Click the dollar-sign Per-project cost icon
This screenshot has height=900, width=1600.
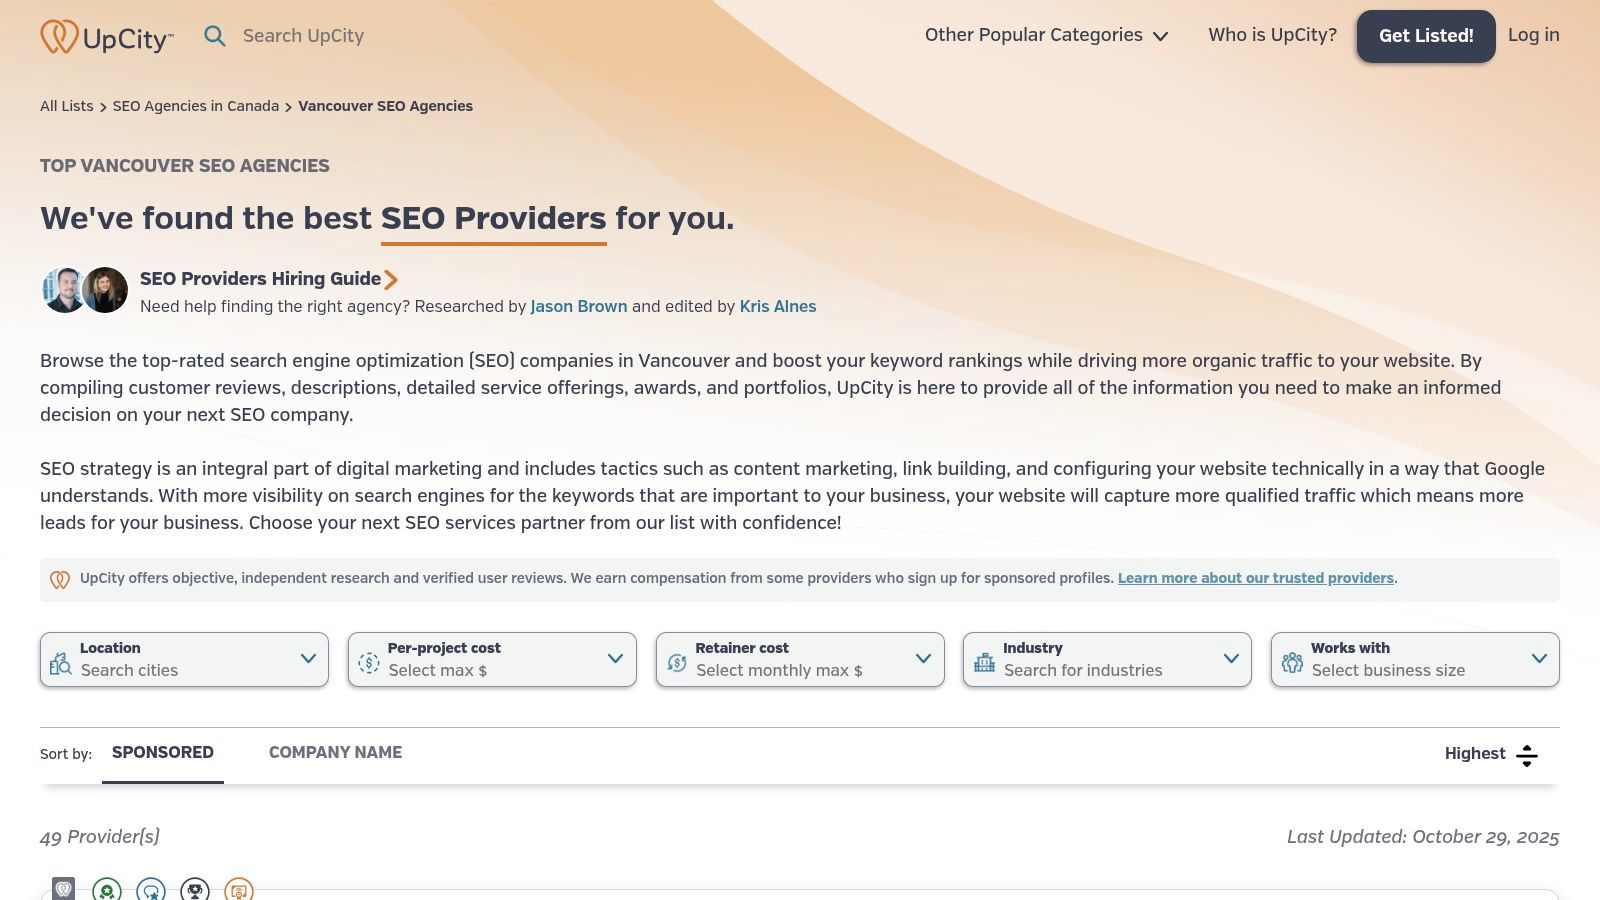point(367,660)
